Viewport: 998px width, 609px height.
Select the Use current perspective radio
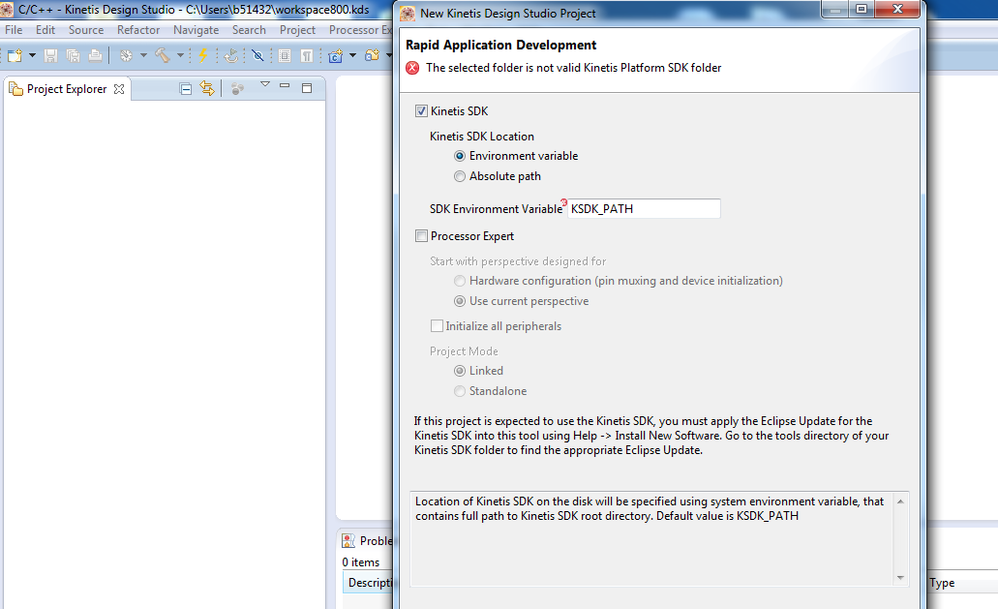pyautogui.click(x=460, y=301)
